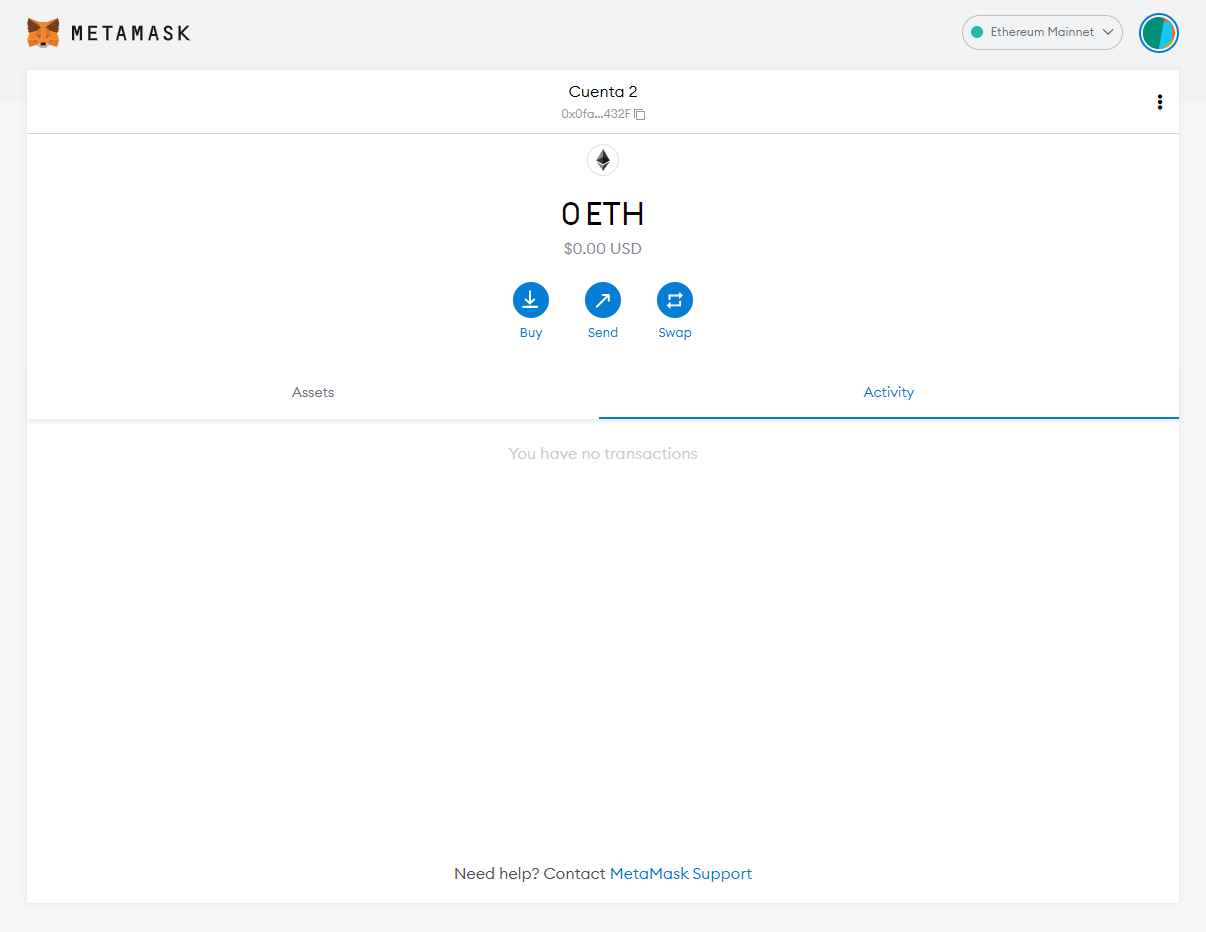Open MetaMask Support link
This screenshot has height=932, width=1206.
coord(681,873)
